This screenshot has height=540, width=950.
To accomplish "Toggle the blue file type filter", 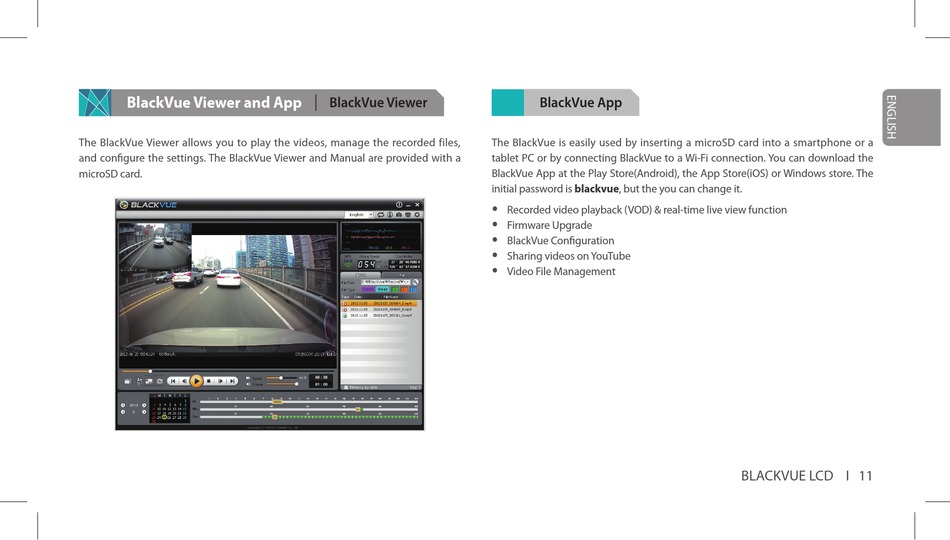I will [x=413, y=290].
